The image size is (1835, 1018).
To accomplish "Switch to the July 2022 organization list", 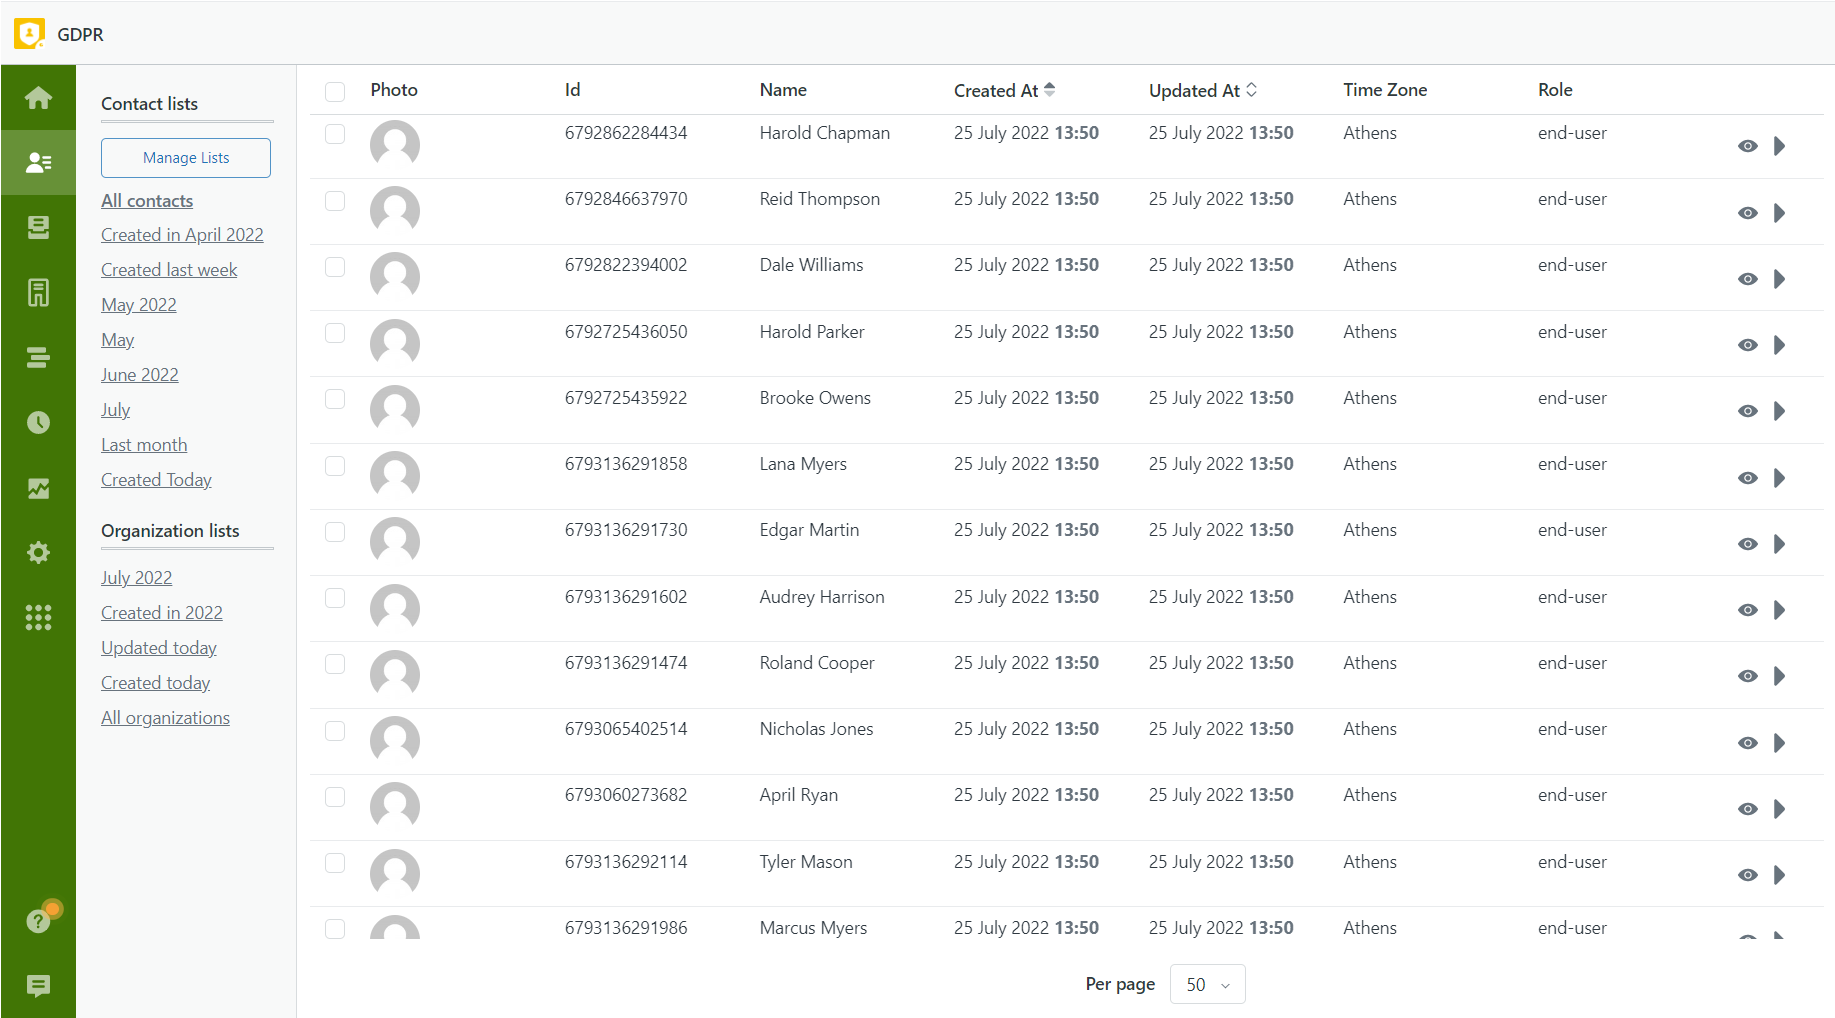I will 136,577.
